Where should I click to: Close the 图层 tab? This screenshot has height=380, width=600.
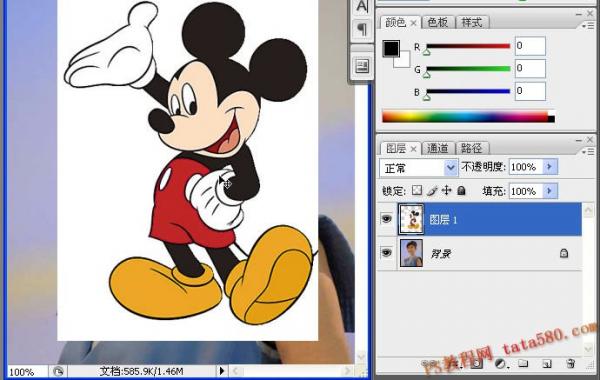pos(413,149)
